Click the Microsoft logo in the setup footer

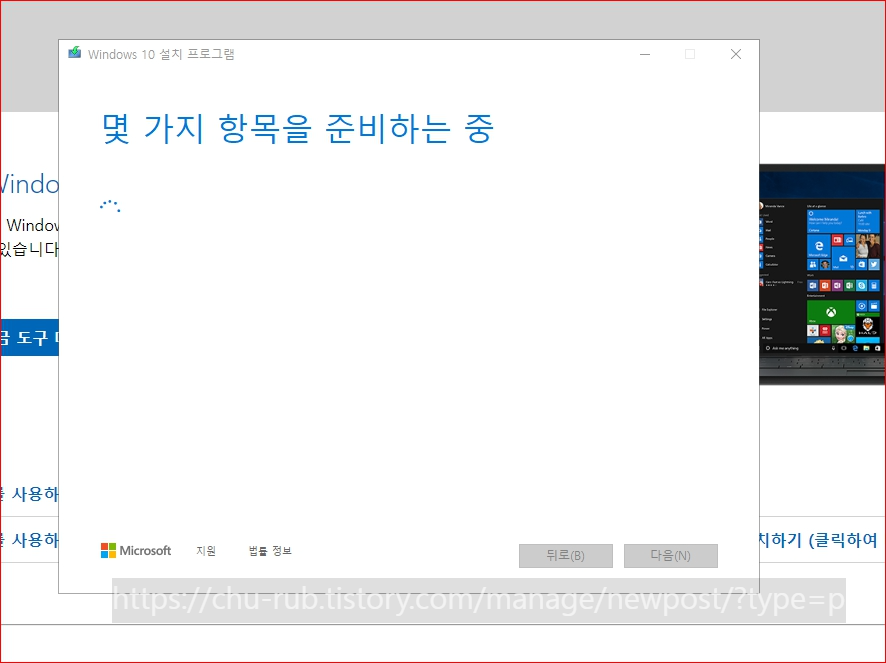(x=136, y=551)
